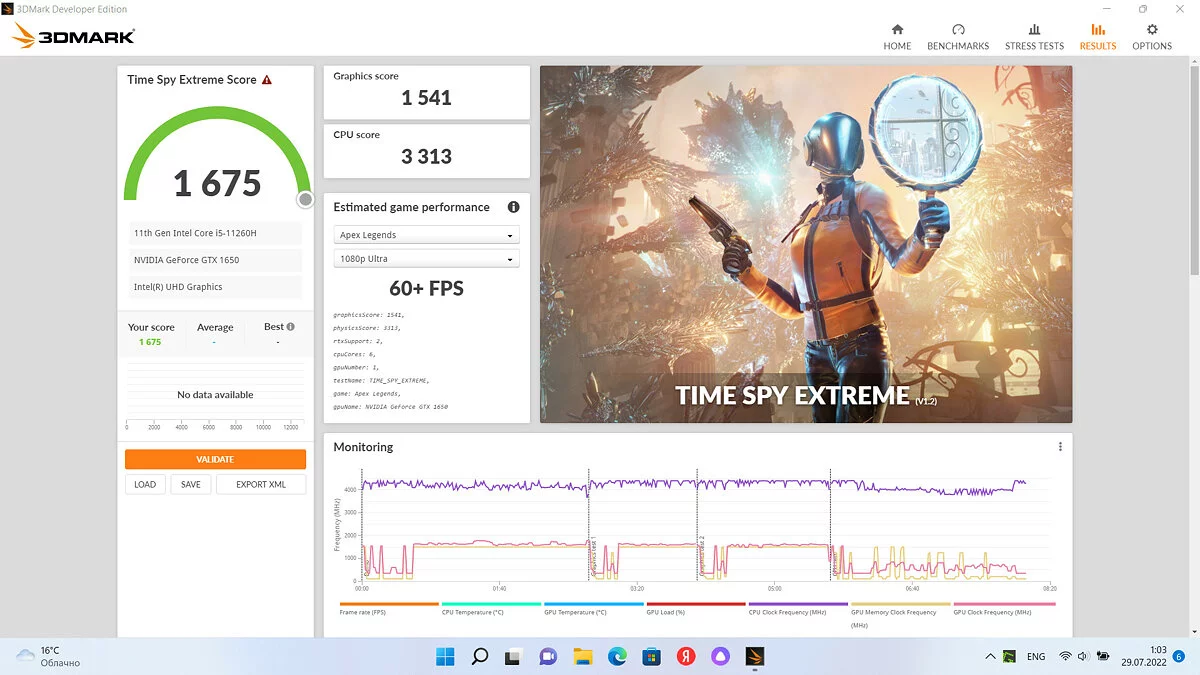Select the RESULTS tab
Viewport: 1200px width, 675px height.
pos(1098,37)
